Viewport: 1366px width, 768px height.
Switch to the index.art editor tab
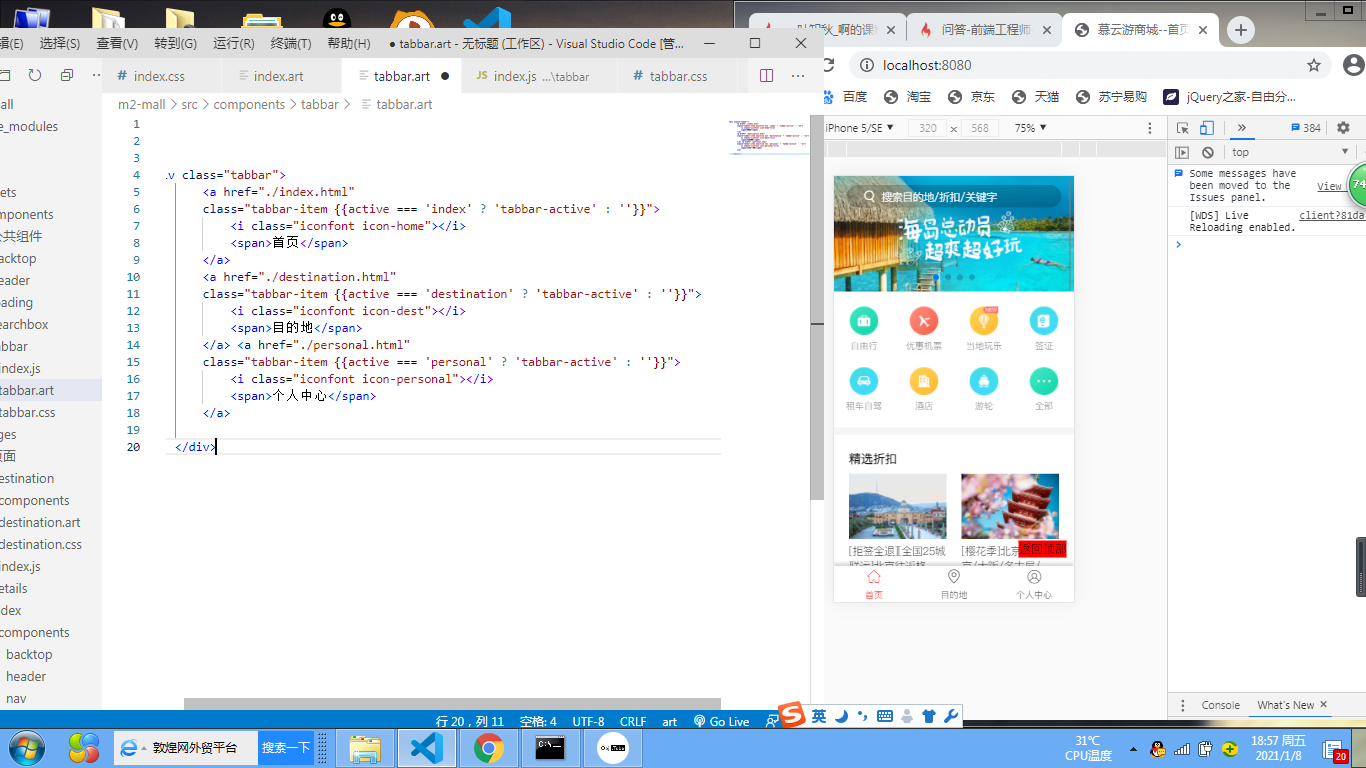[278, 76]
